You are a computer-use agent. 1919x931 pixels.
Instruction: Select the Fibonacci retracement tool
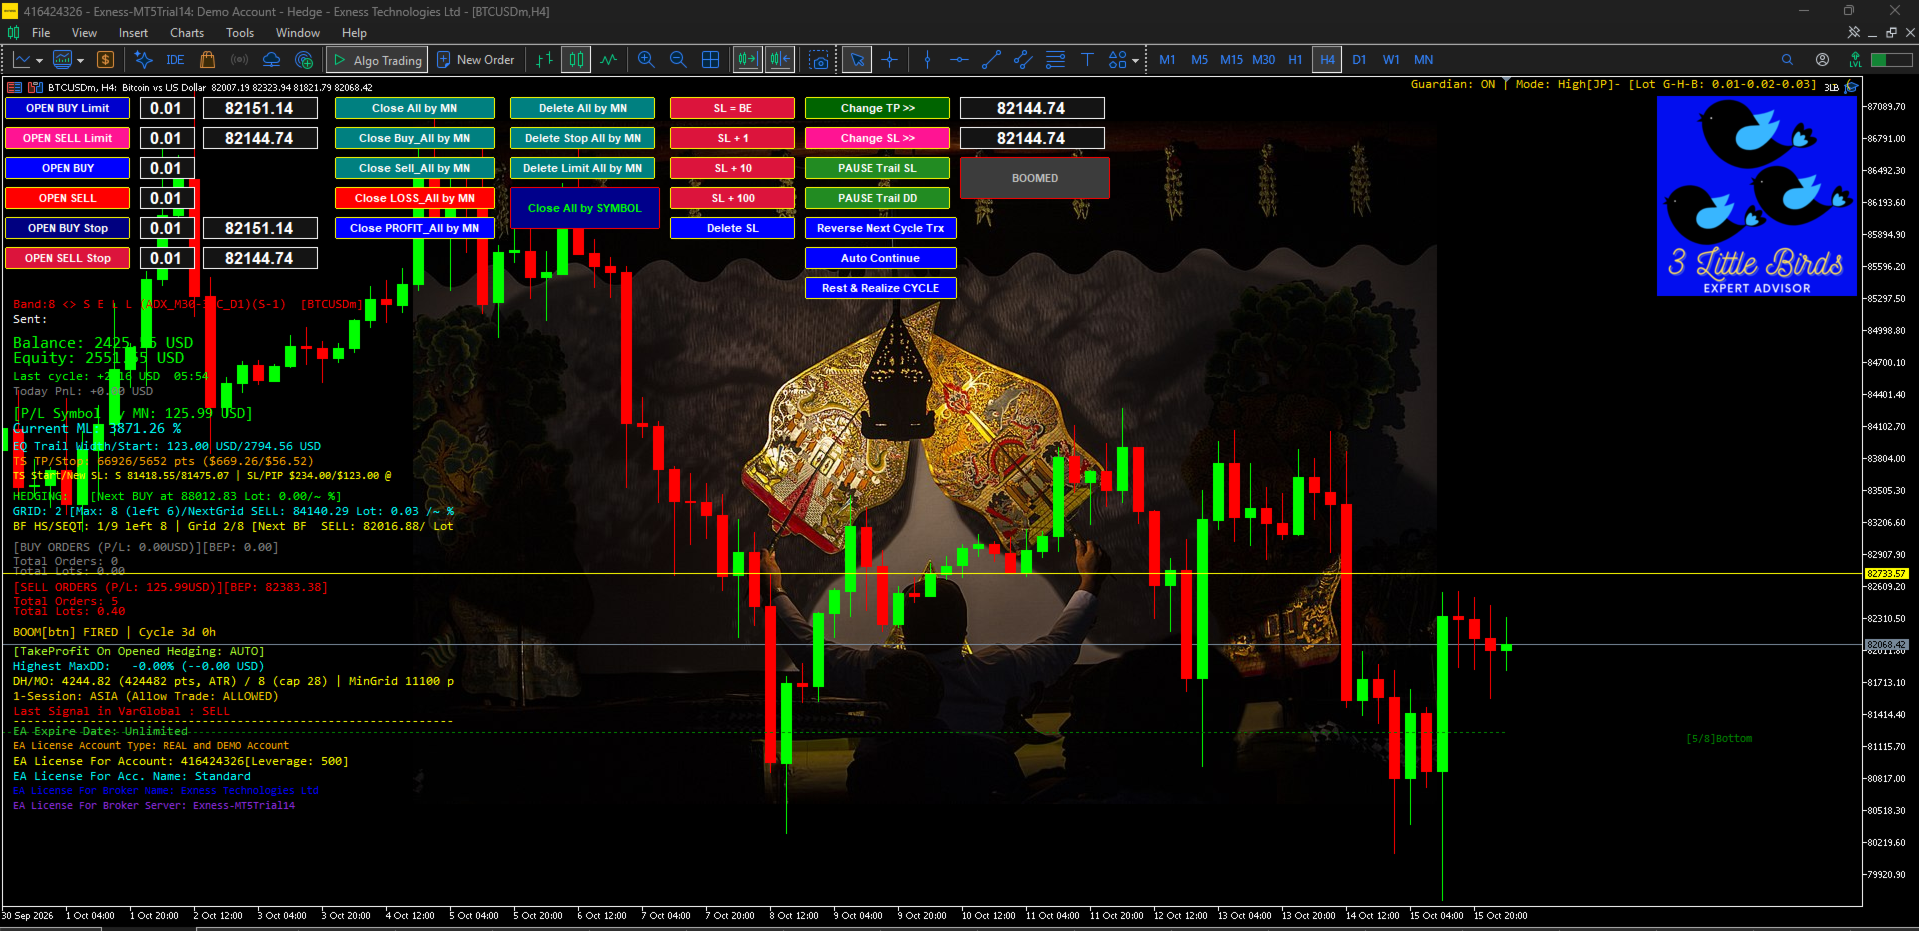[x=1055, y=60]
